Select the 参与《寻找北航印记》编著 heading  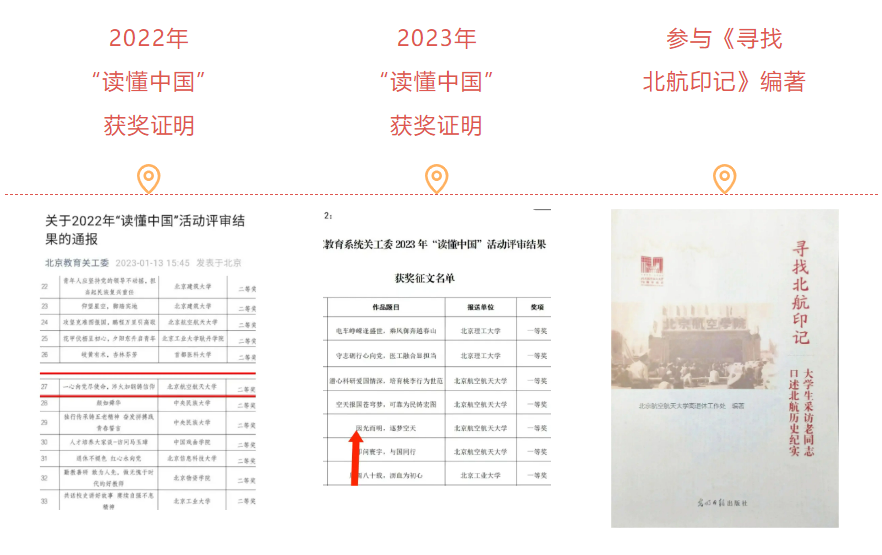click(x=724, y=61)
